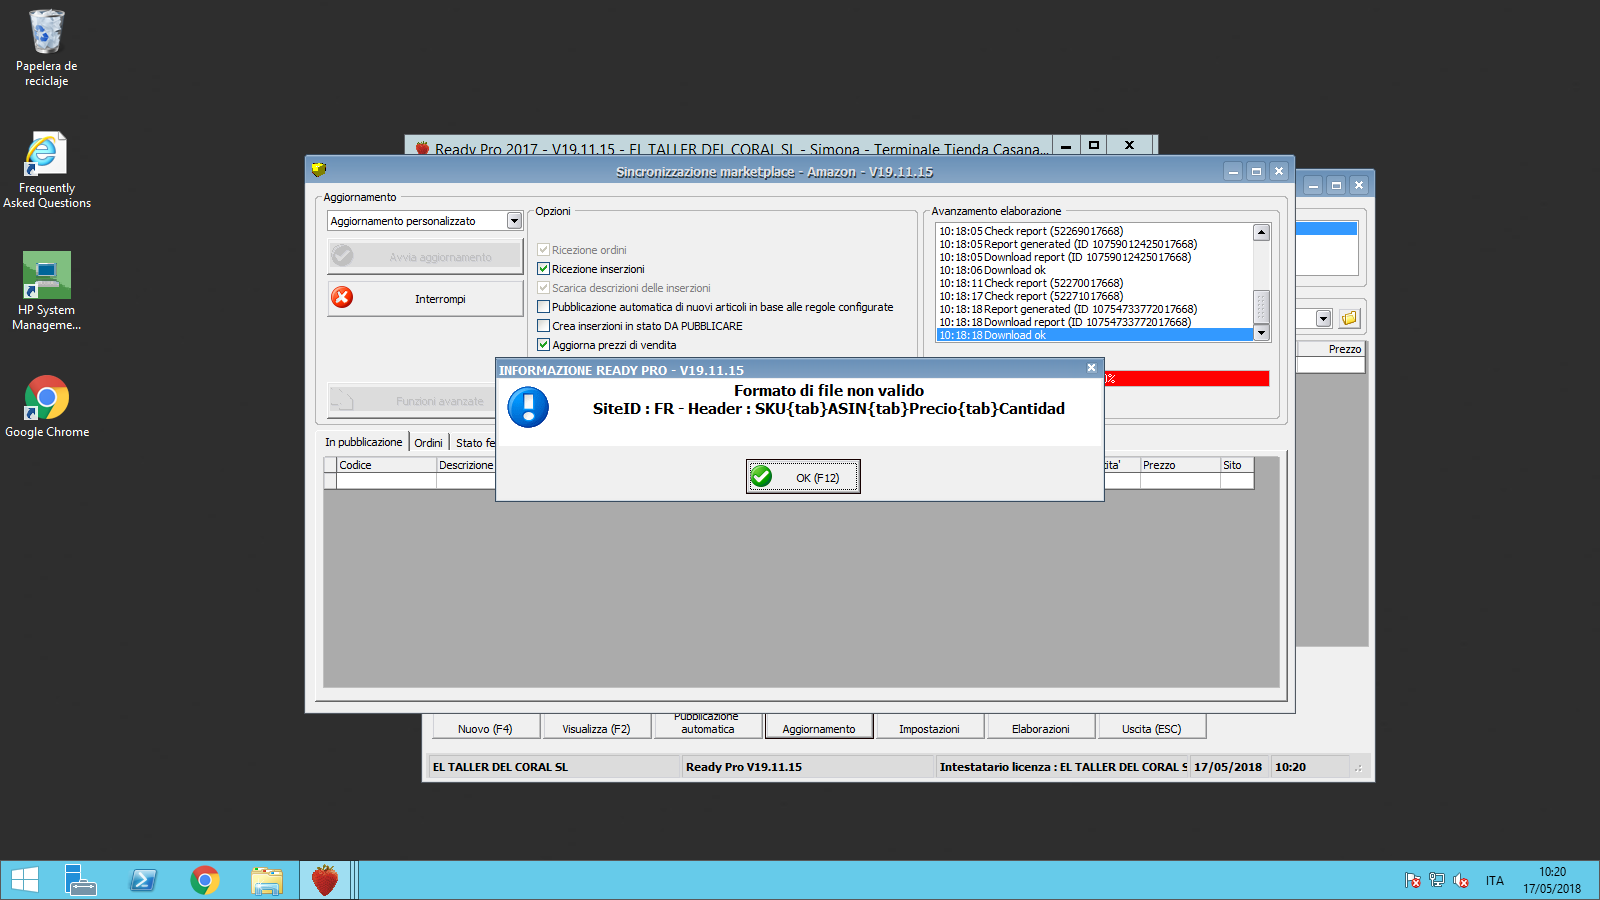Click the Visualizza (F2) button
Image resolution: width=1600 pixels, height=900 pixels.
click(x=596, y=728)
